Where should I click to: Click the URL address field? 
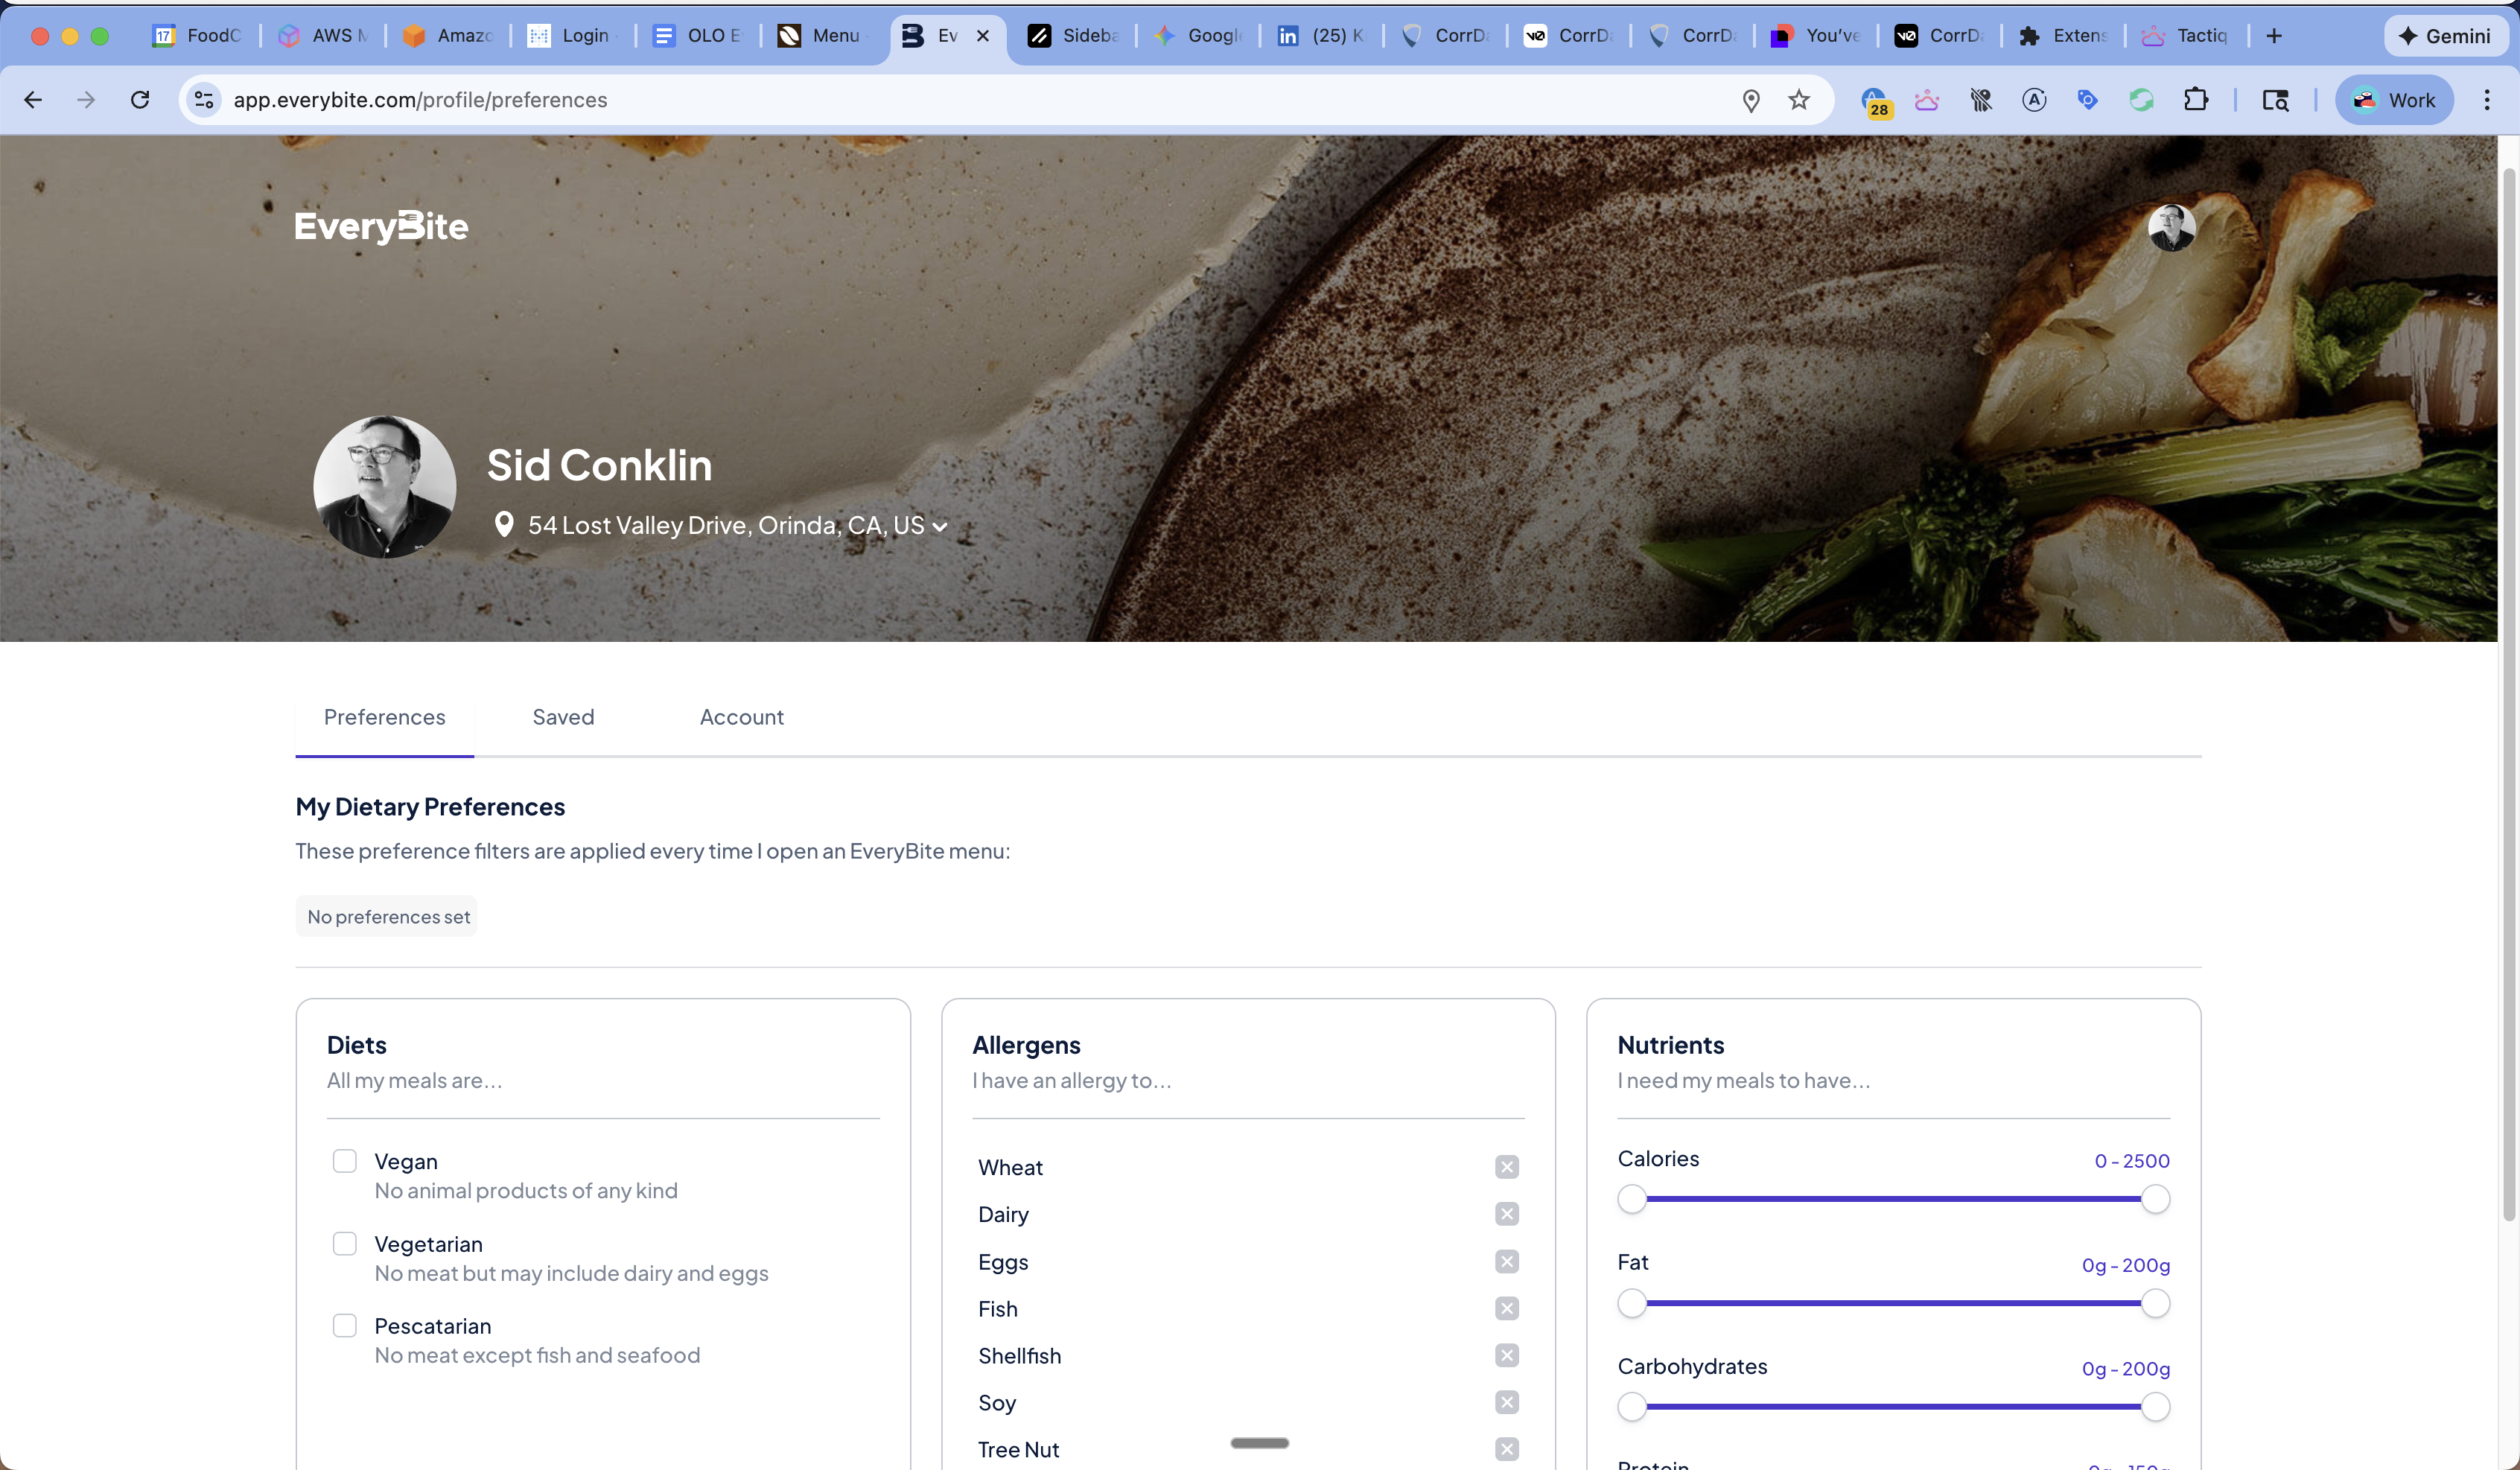click(900, 100)
